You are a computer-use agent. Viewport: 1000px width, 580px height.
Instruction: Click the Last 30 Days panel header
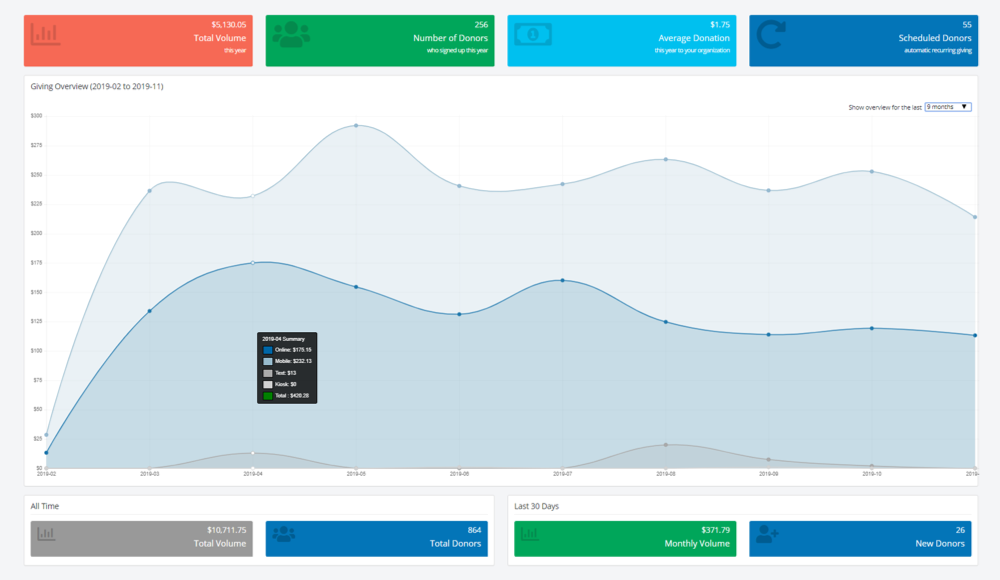pyautogui.click(x=535, y=506)
